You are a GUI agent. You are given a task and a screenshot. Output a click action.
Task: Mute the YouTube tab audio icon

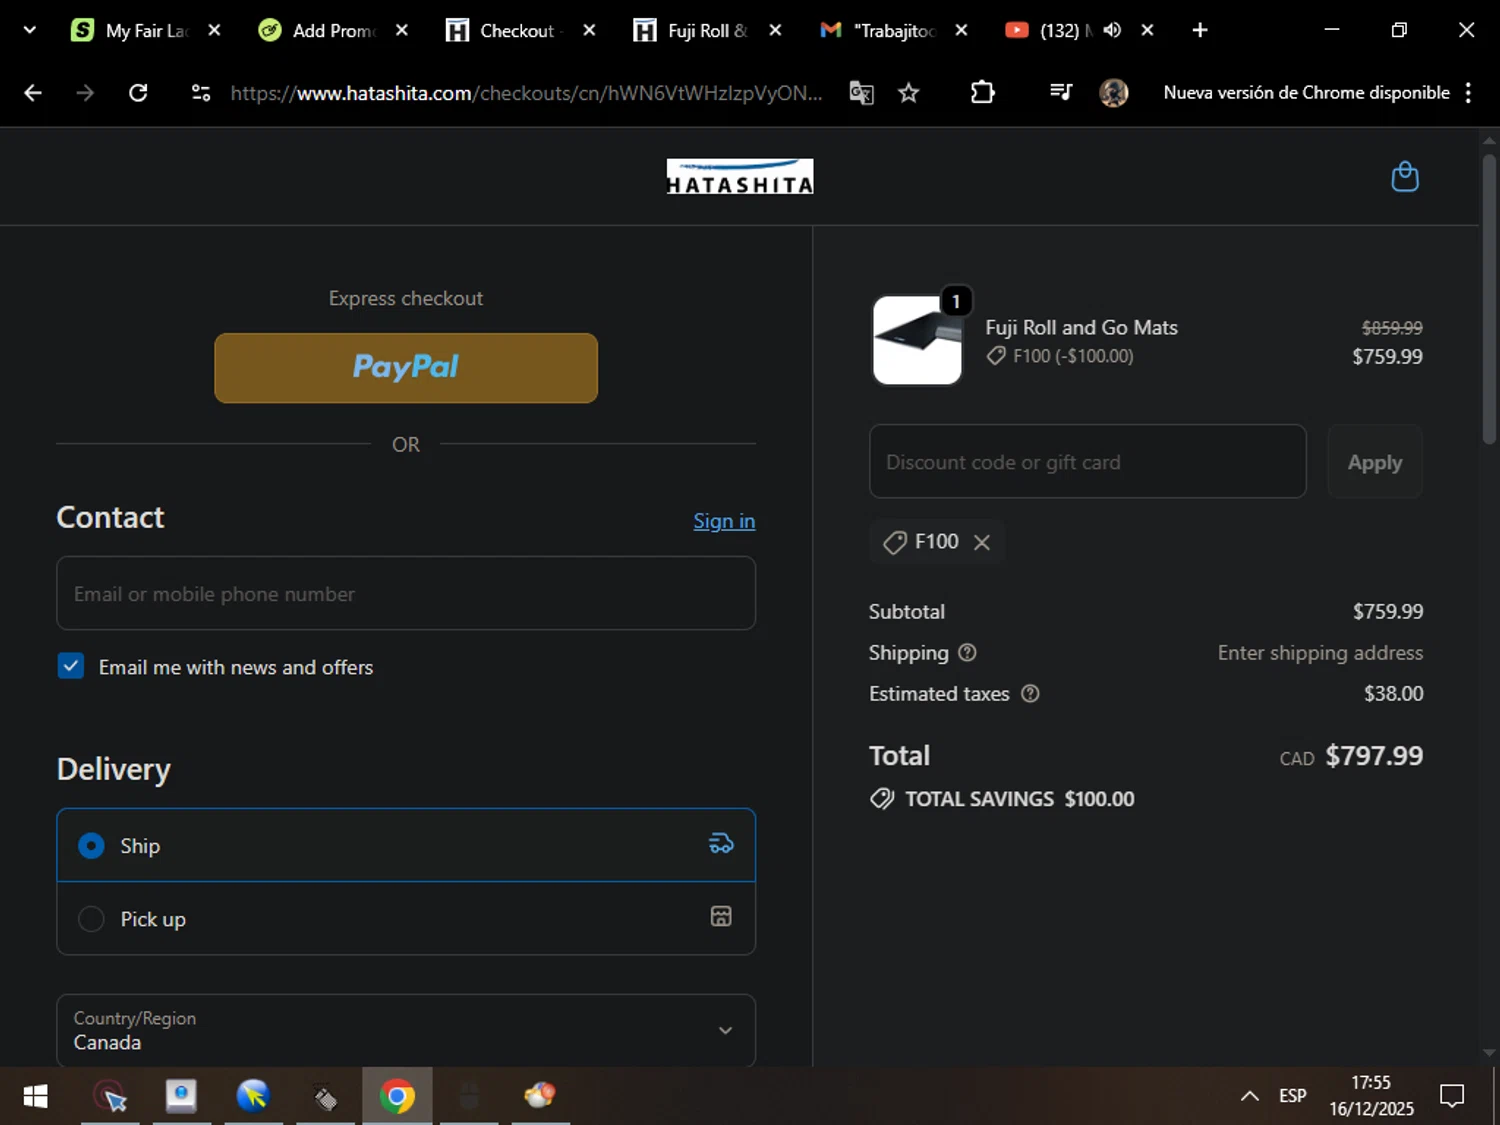click(x=1111, y=30)
